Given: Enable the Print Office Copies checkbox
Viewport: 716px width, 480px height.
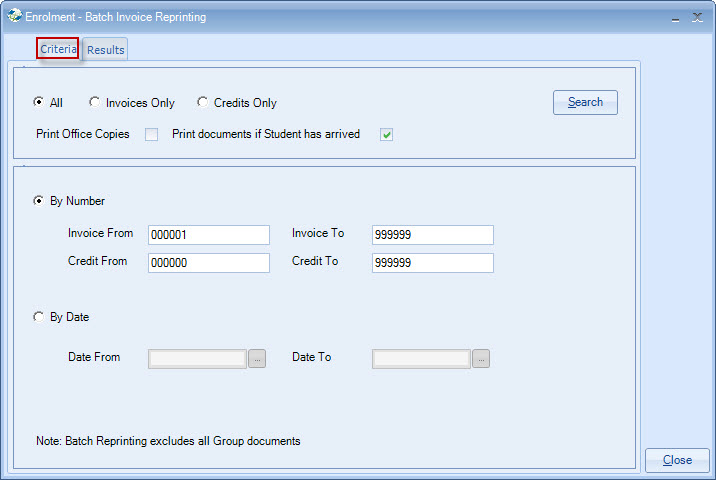Looking at the screenshot, I should coord(152,134).
